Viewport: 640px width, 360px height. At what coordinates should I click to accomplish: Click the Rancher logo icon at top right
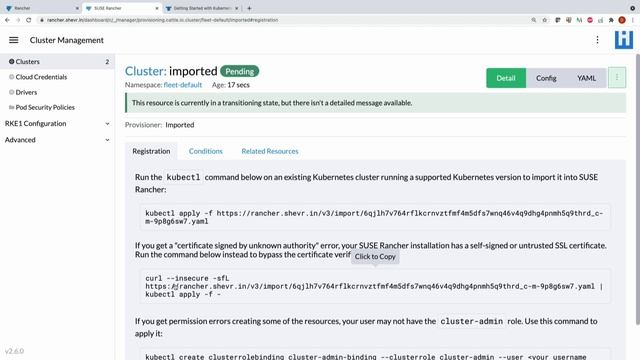pos(624,40)
